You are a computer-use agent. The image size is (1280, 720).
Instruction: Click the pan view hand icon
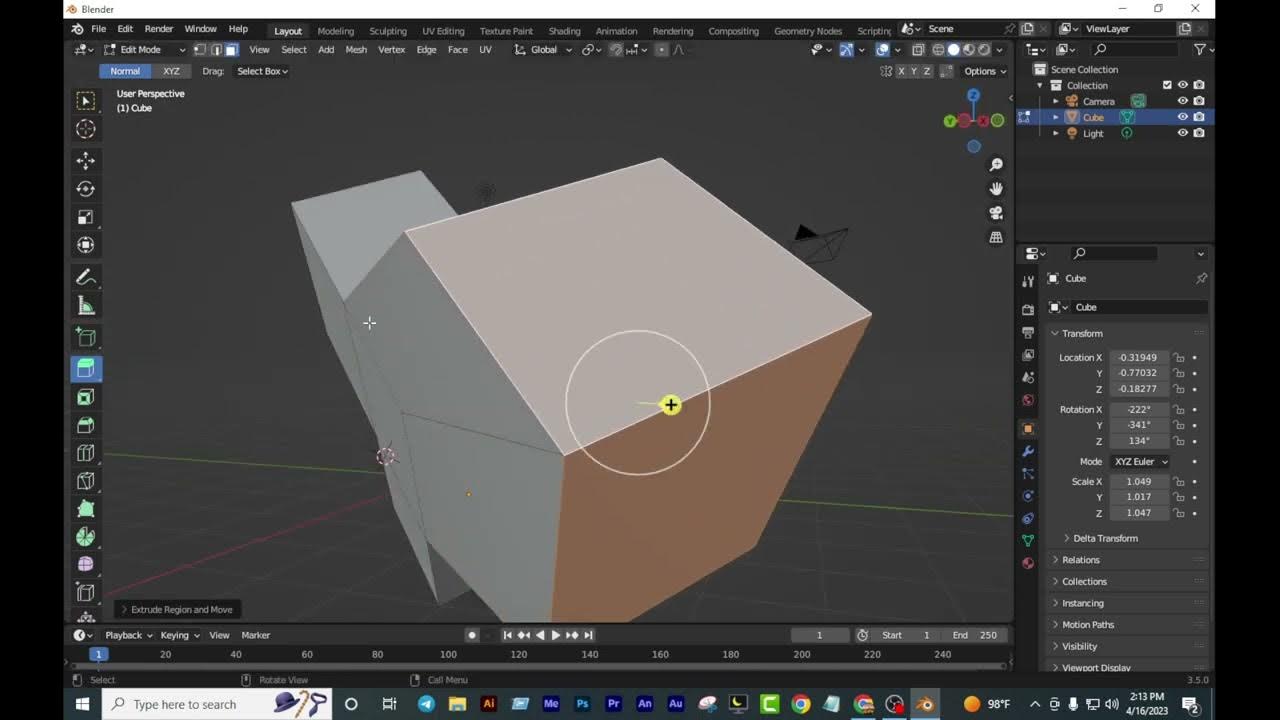(996, 188)
